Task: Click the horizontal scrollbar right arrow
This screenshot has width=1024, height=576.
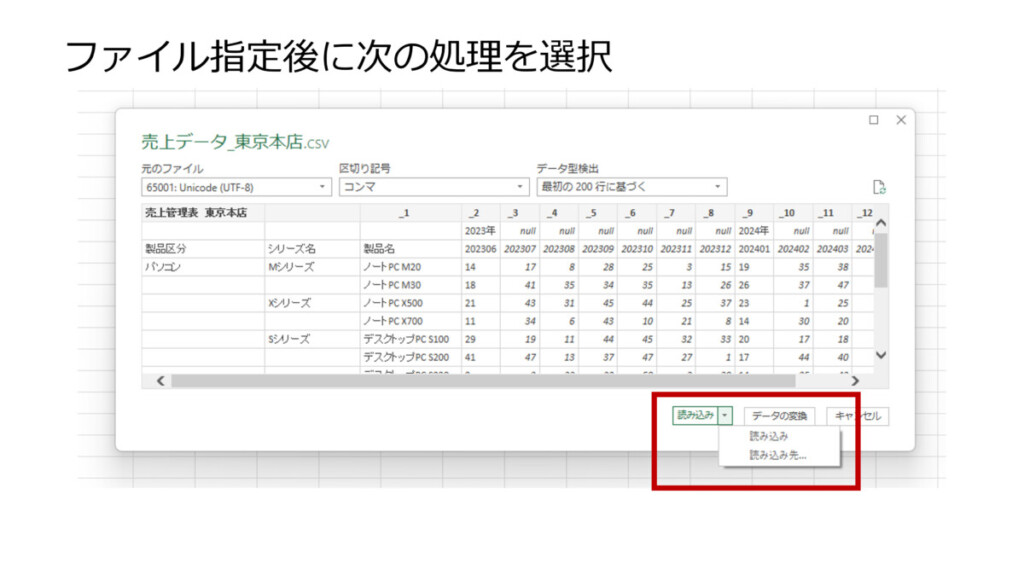Action: click(854, 381)
